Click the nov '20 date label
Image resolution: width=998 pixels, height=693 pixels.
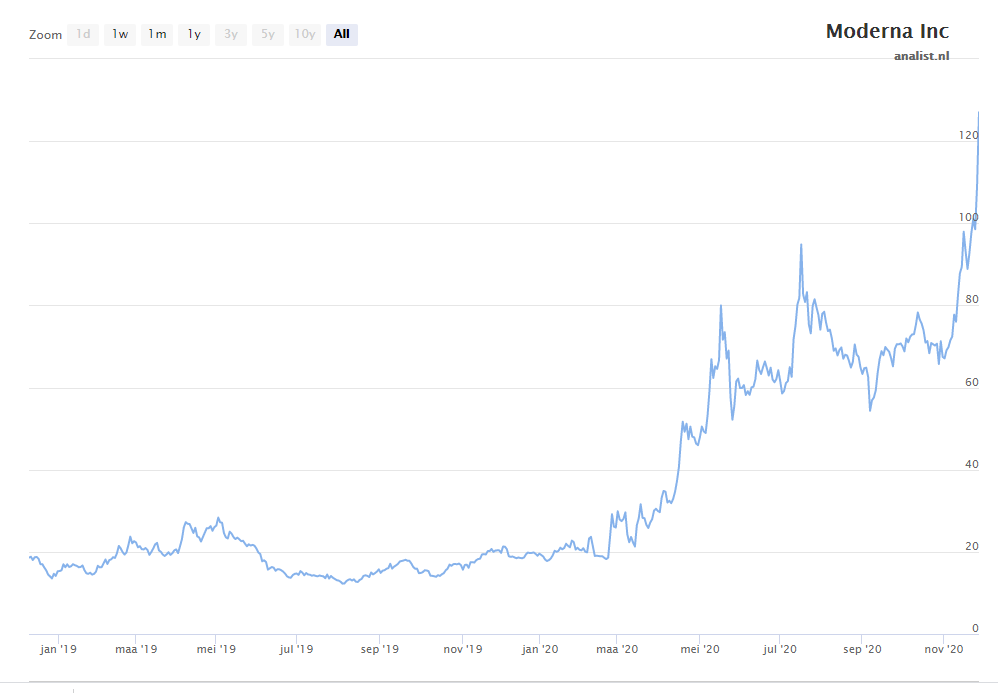[x=944, y=649]
